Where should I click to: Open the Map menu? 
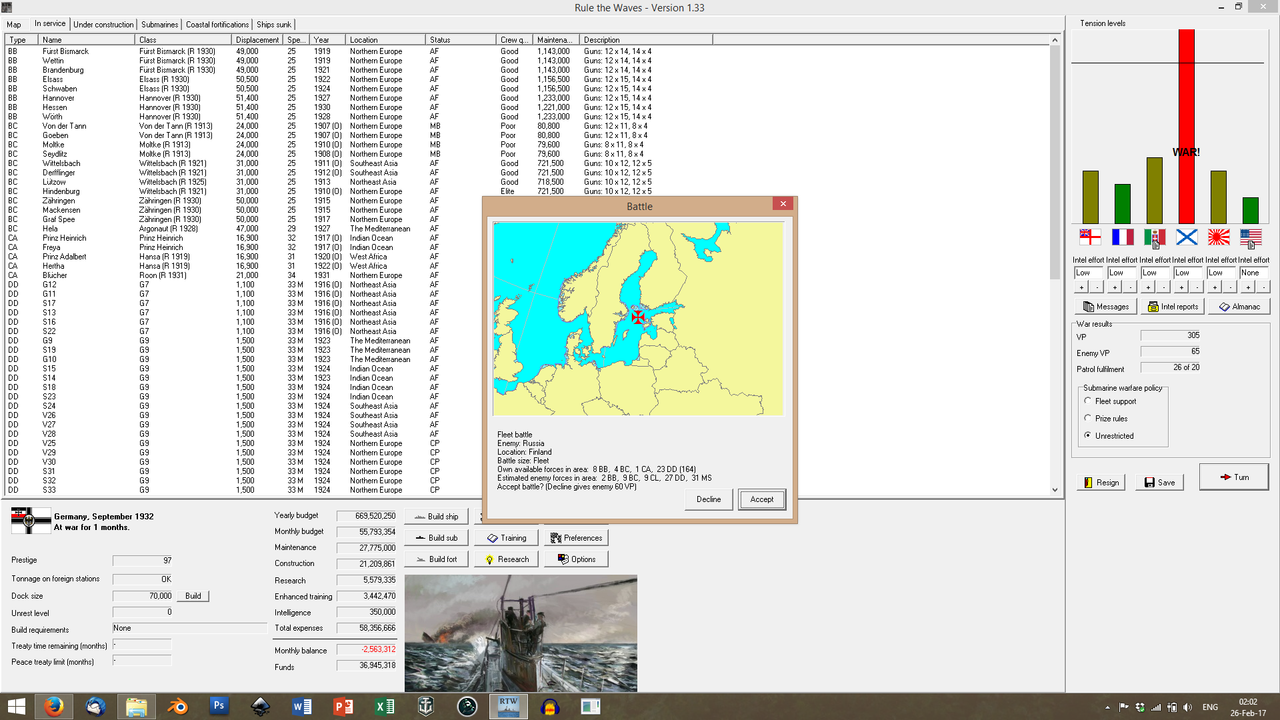[13, 24]
